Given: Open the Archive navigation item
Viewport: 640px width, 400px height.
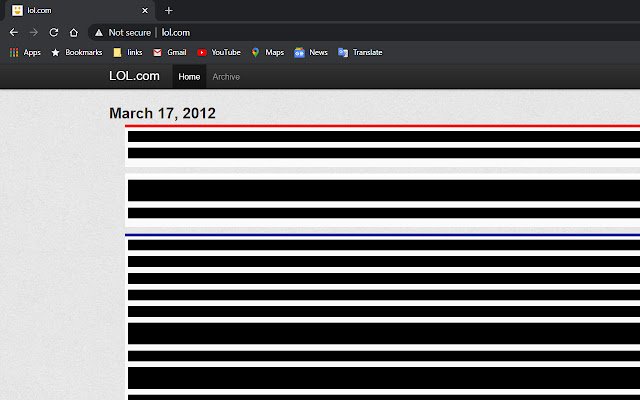Looking at the screenshot, I should pos(226,77).
